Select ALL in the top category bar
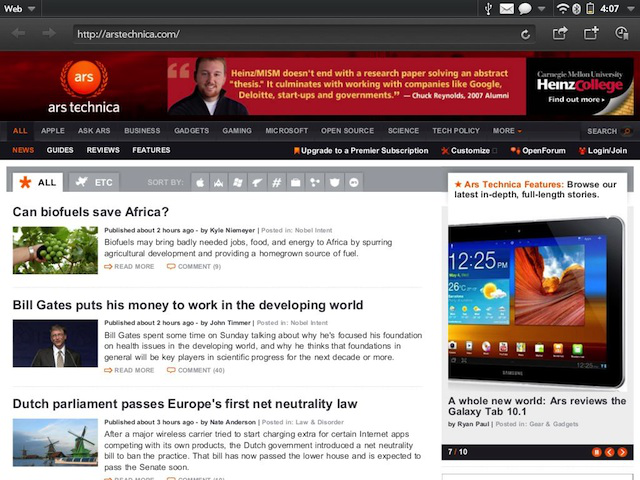Viewport: 640px width, 480px height. coord(20,131)
